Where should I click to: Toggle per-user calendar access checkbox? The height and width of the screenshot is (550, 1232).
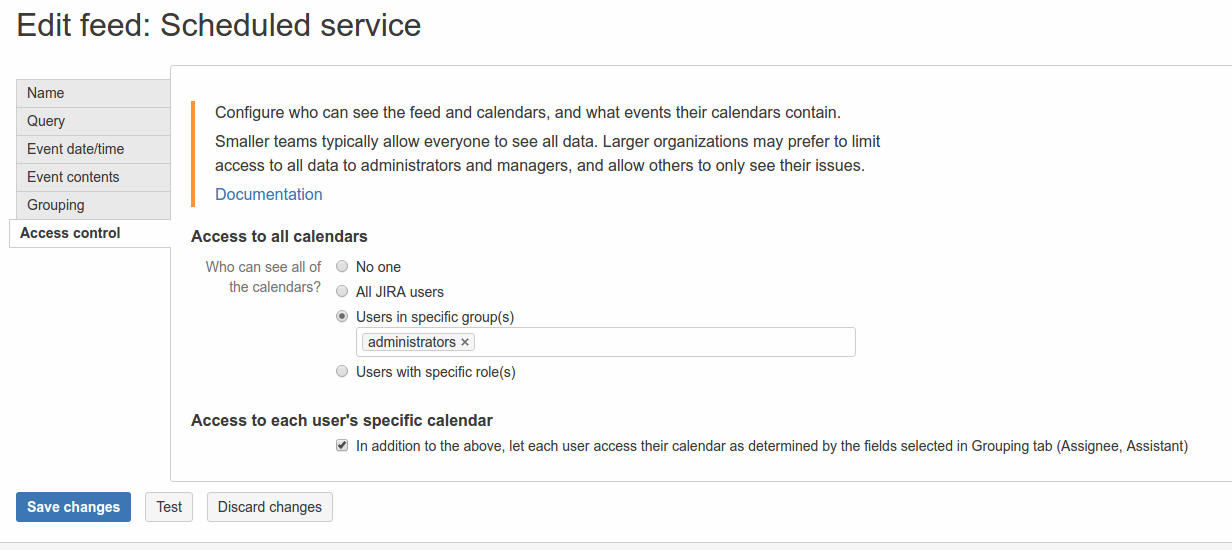(x=342, y=446)
